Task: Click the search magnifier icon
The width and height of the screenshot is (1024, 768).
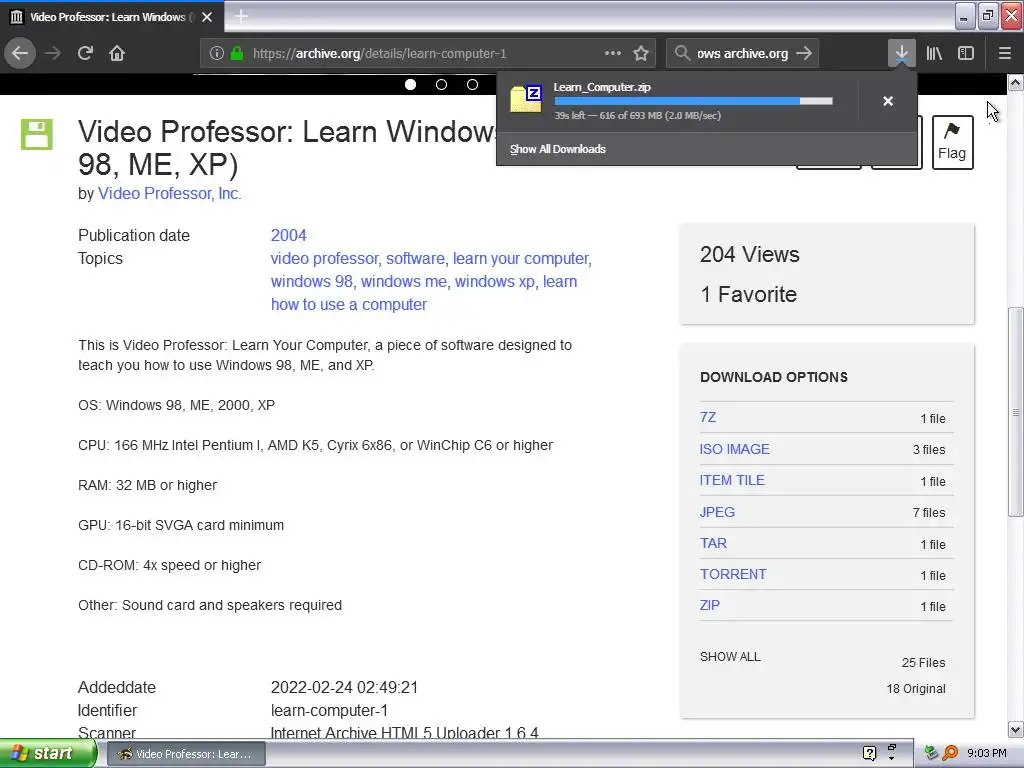Action: coord(682,53)
